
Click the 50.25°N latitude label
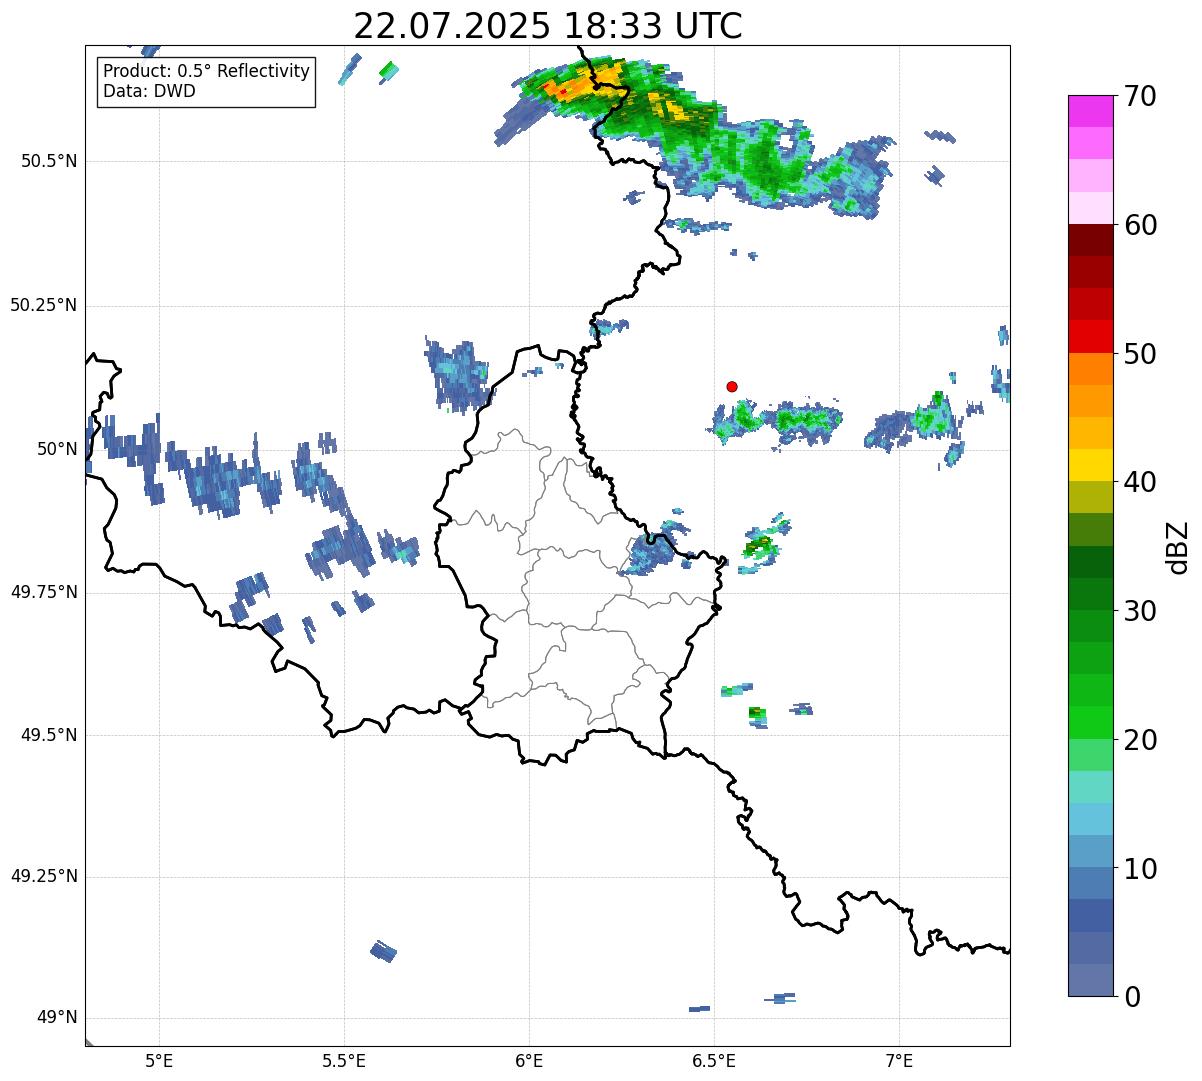click(x=44, y=305)
